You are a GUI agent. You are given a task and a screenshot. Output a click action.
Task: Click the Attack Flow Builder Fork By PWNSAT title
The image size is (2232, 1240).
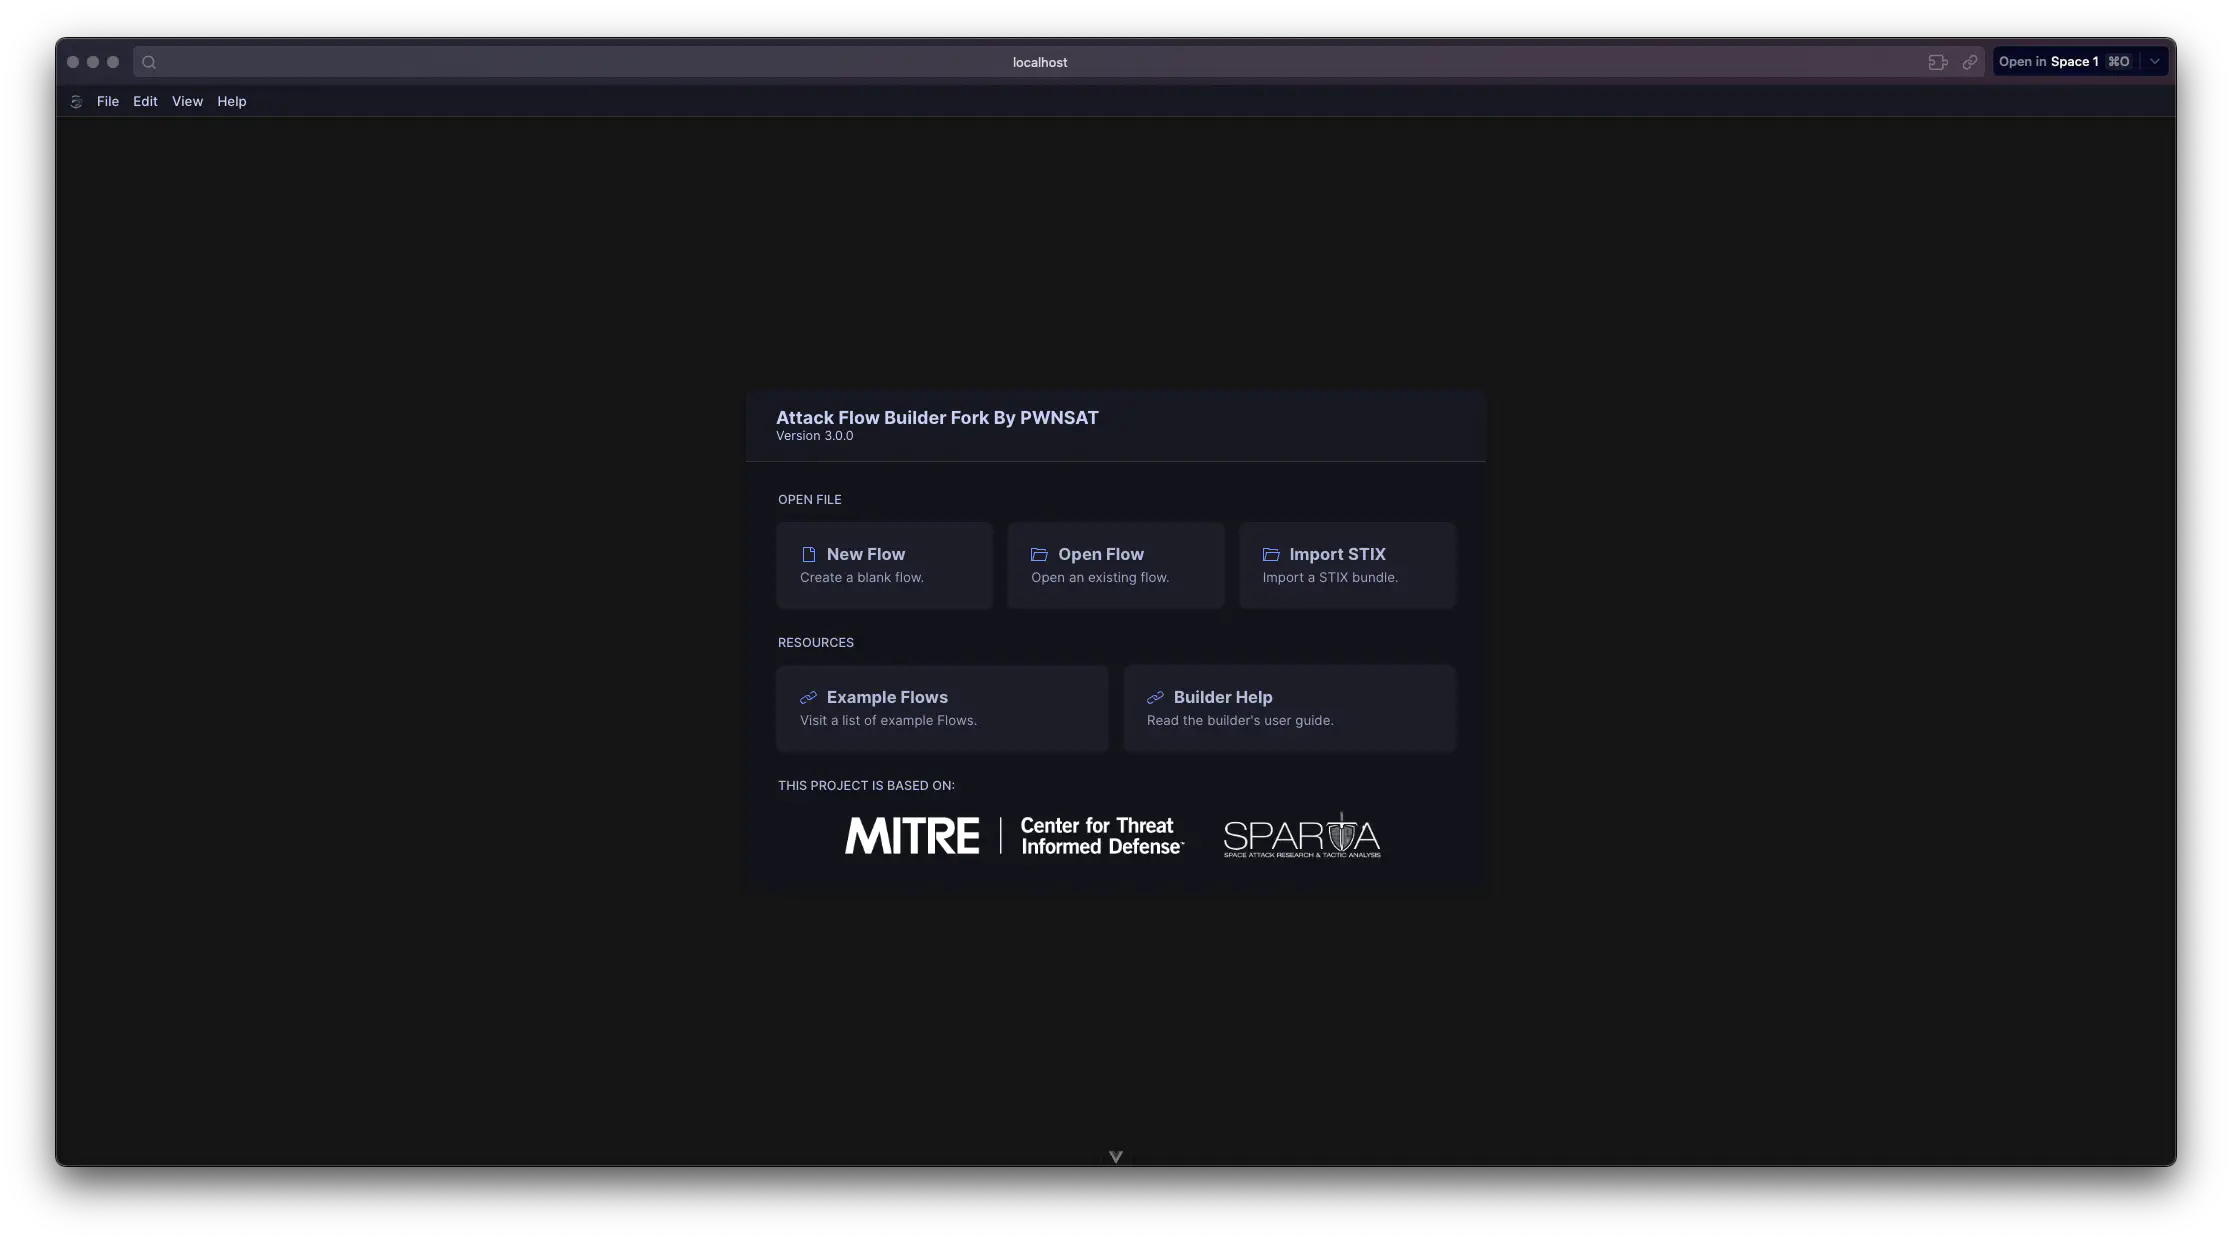point(937,418)
